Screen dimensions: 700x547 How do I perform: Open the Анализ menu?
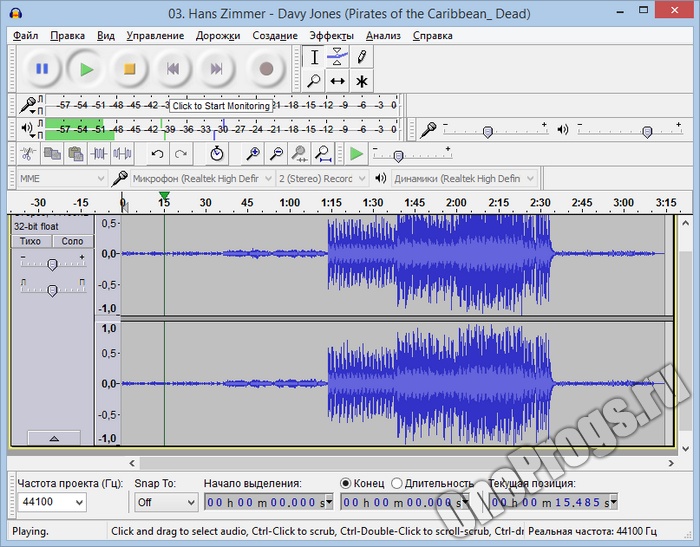click(x=383, y=36)
